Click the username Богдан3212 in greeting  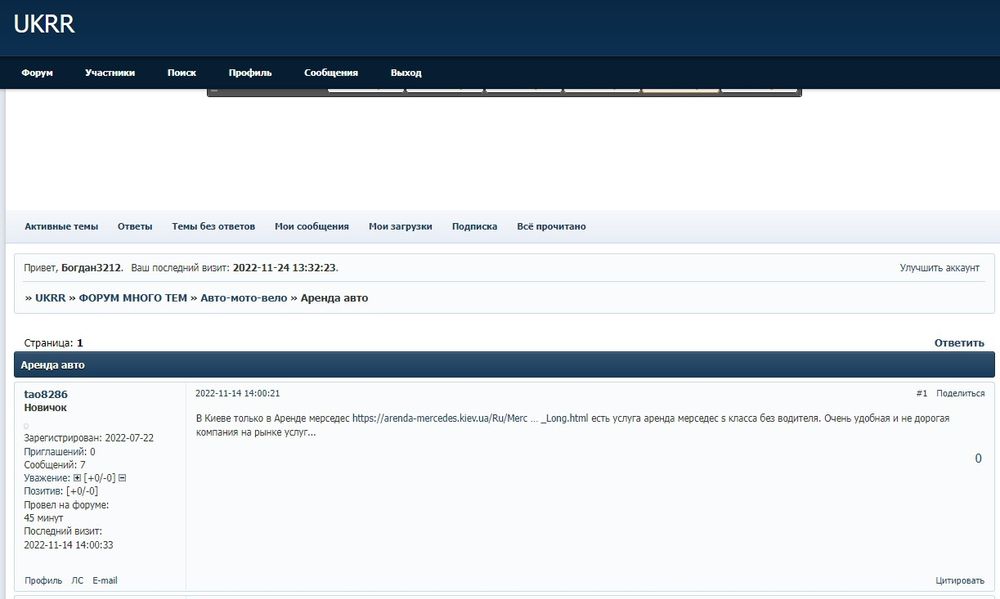pyautogui.click(x=91, y=268)
